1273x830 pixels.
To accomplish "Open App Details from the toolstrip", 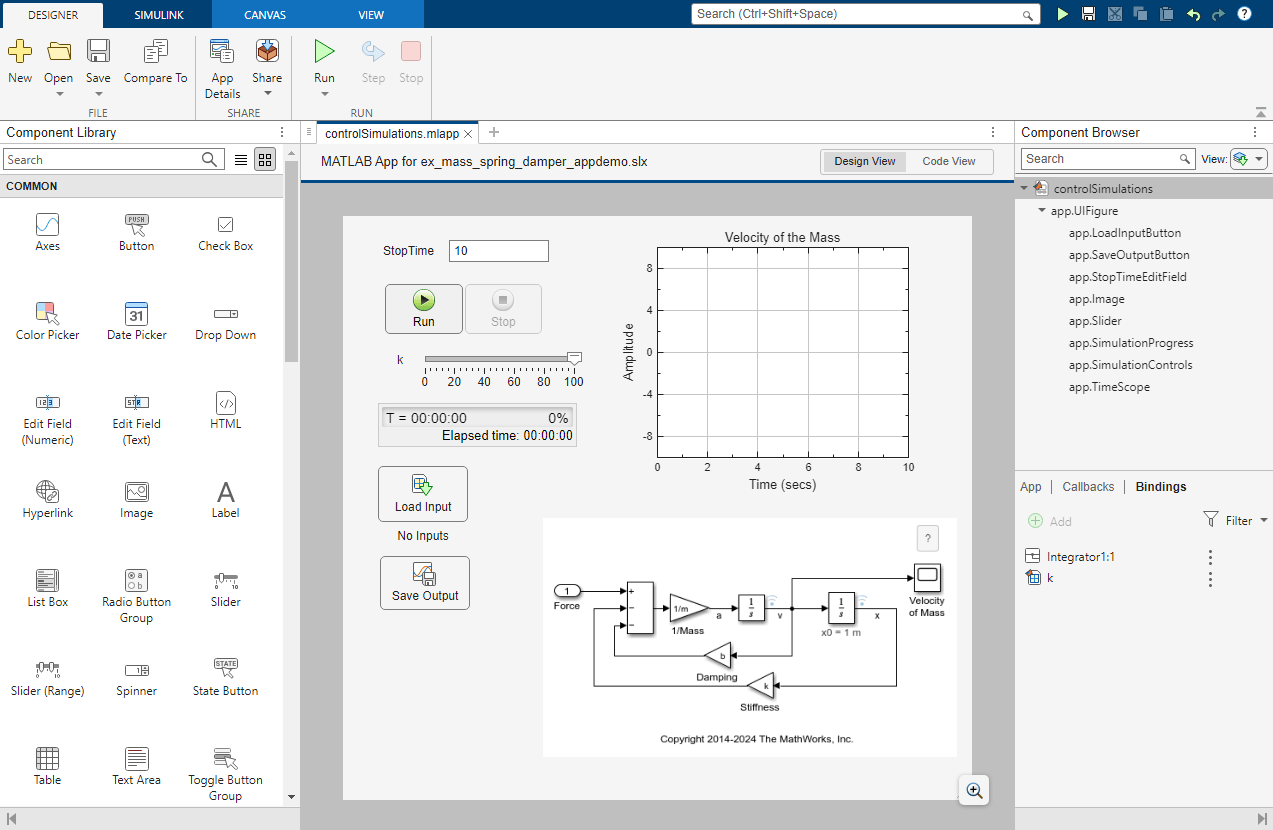I will (x=222, y=52).
